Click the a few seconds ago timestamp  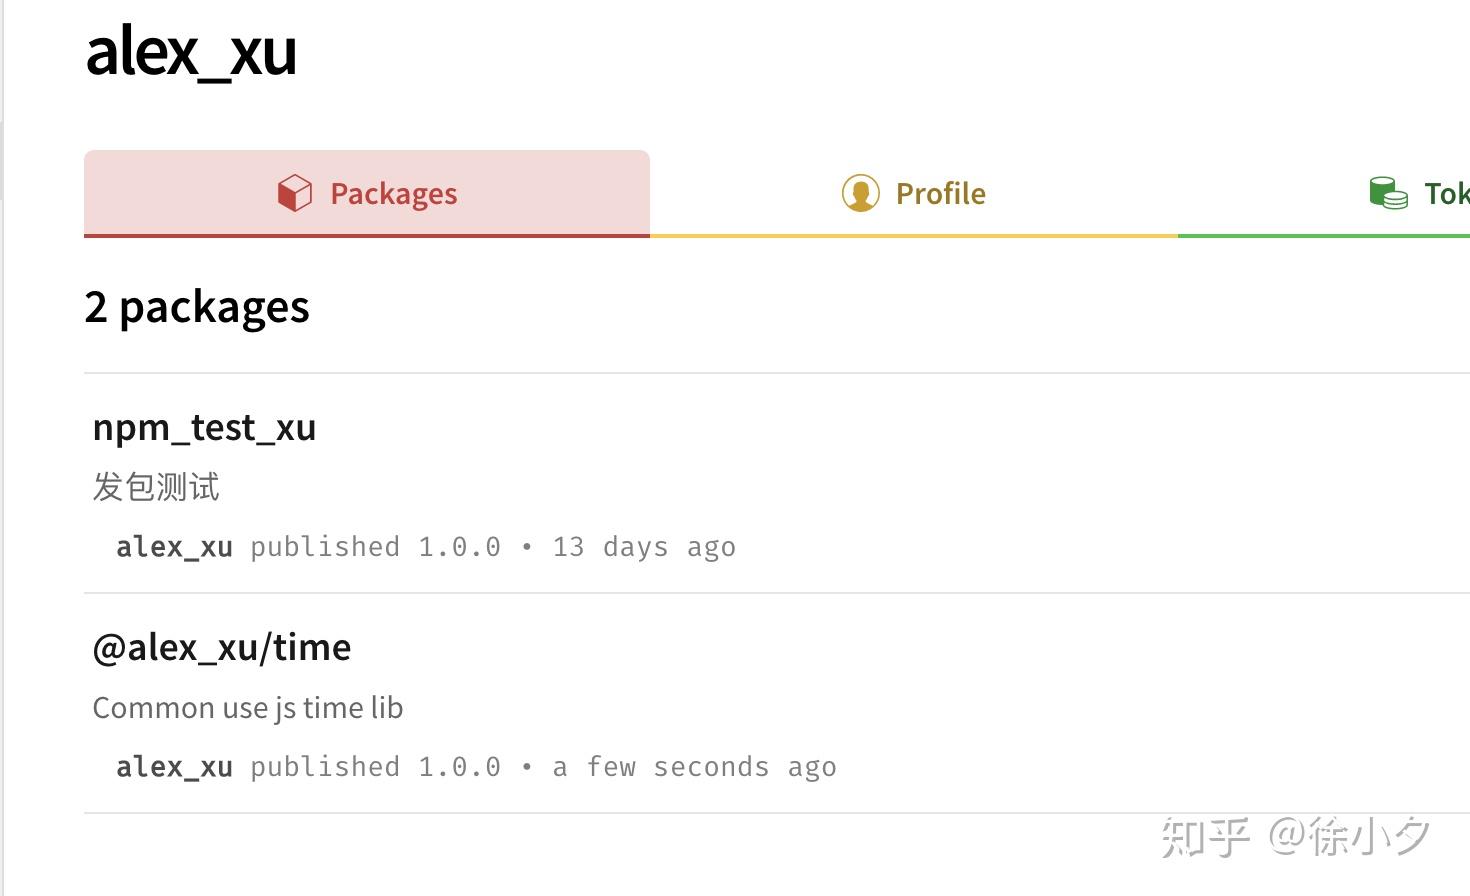[x=694, y=767]
